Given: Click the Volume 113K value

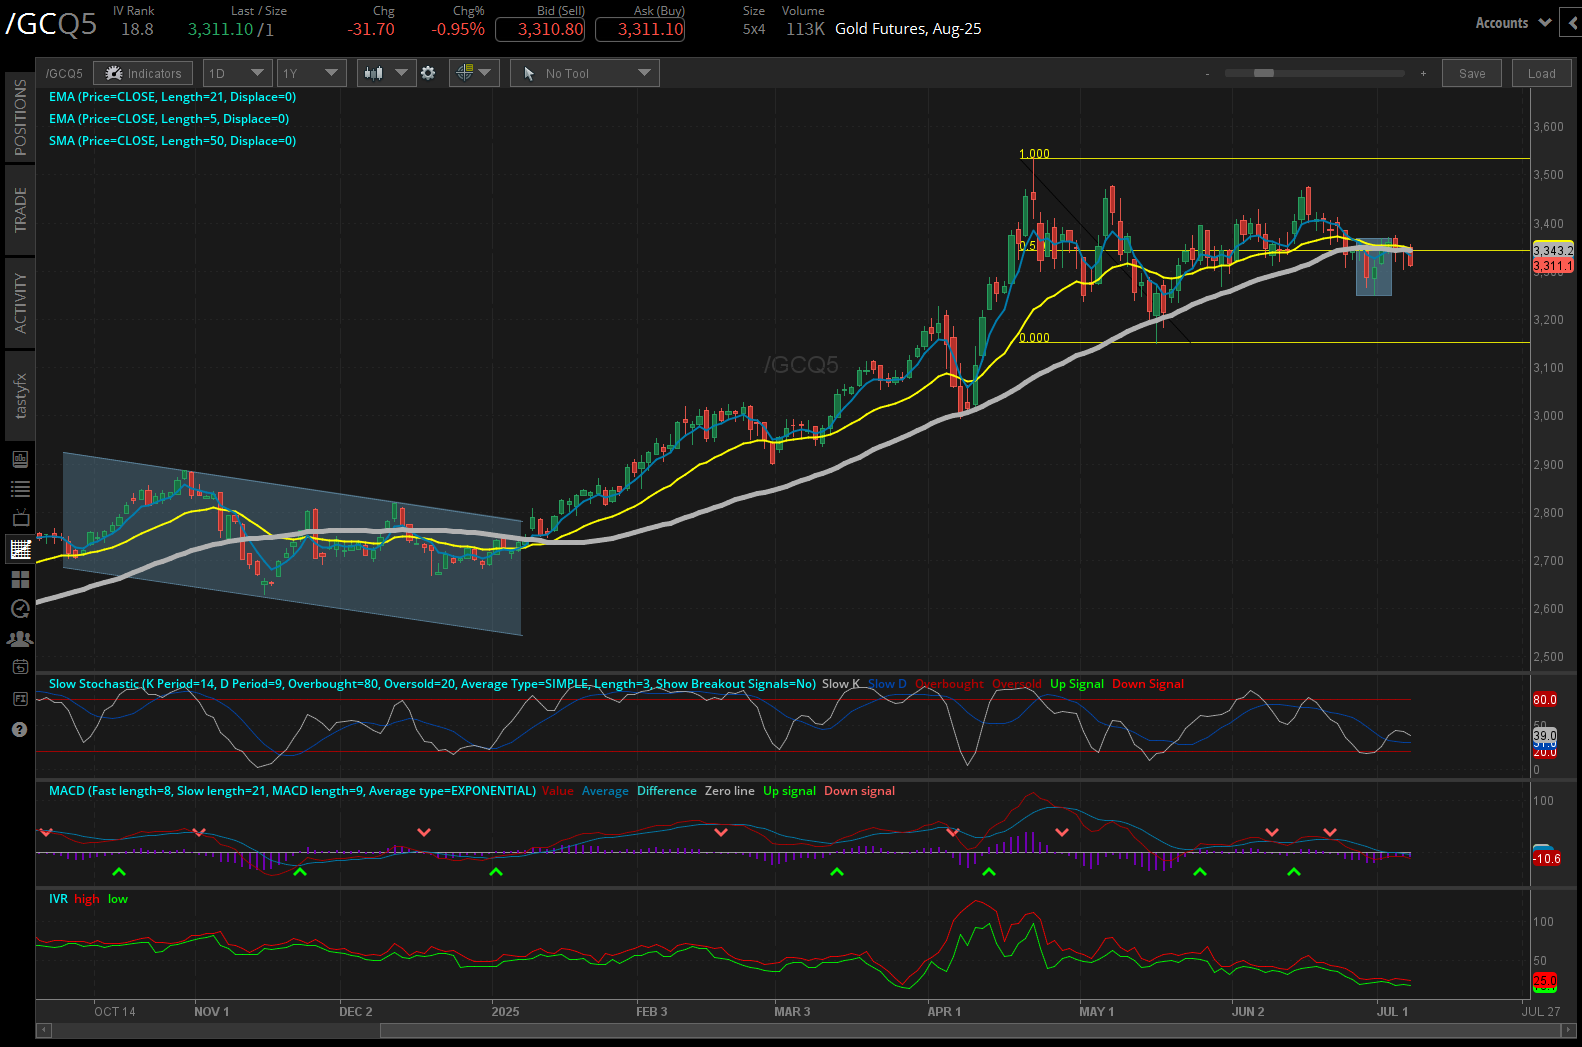Looking at the screenshot, I should coord(805,29).
